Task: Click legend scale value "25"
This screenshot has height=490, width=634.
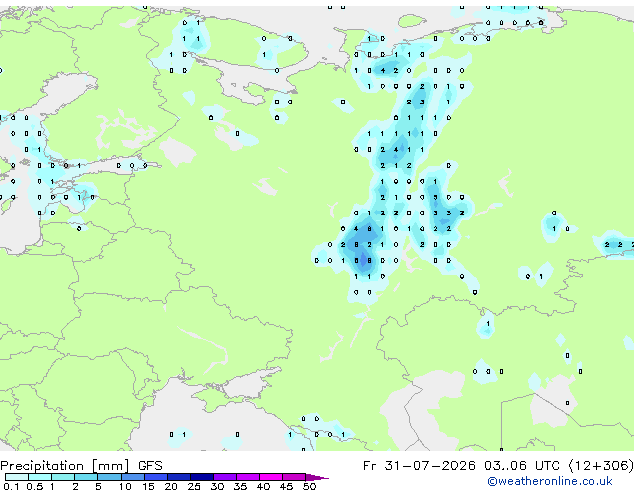Action: point(194,486)
